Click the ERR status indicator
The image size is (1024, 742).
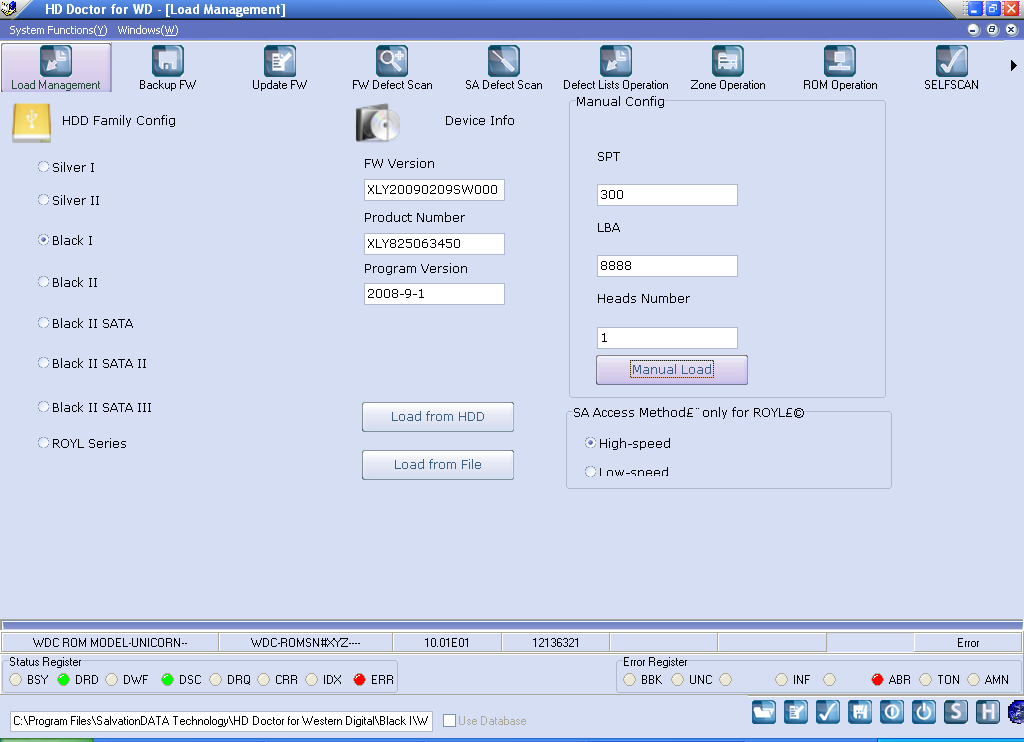point(359,679)
